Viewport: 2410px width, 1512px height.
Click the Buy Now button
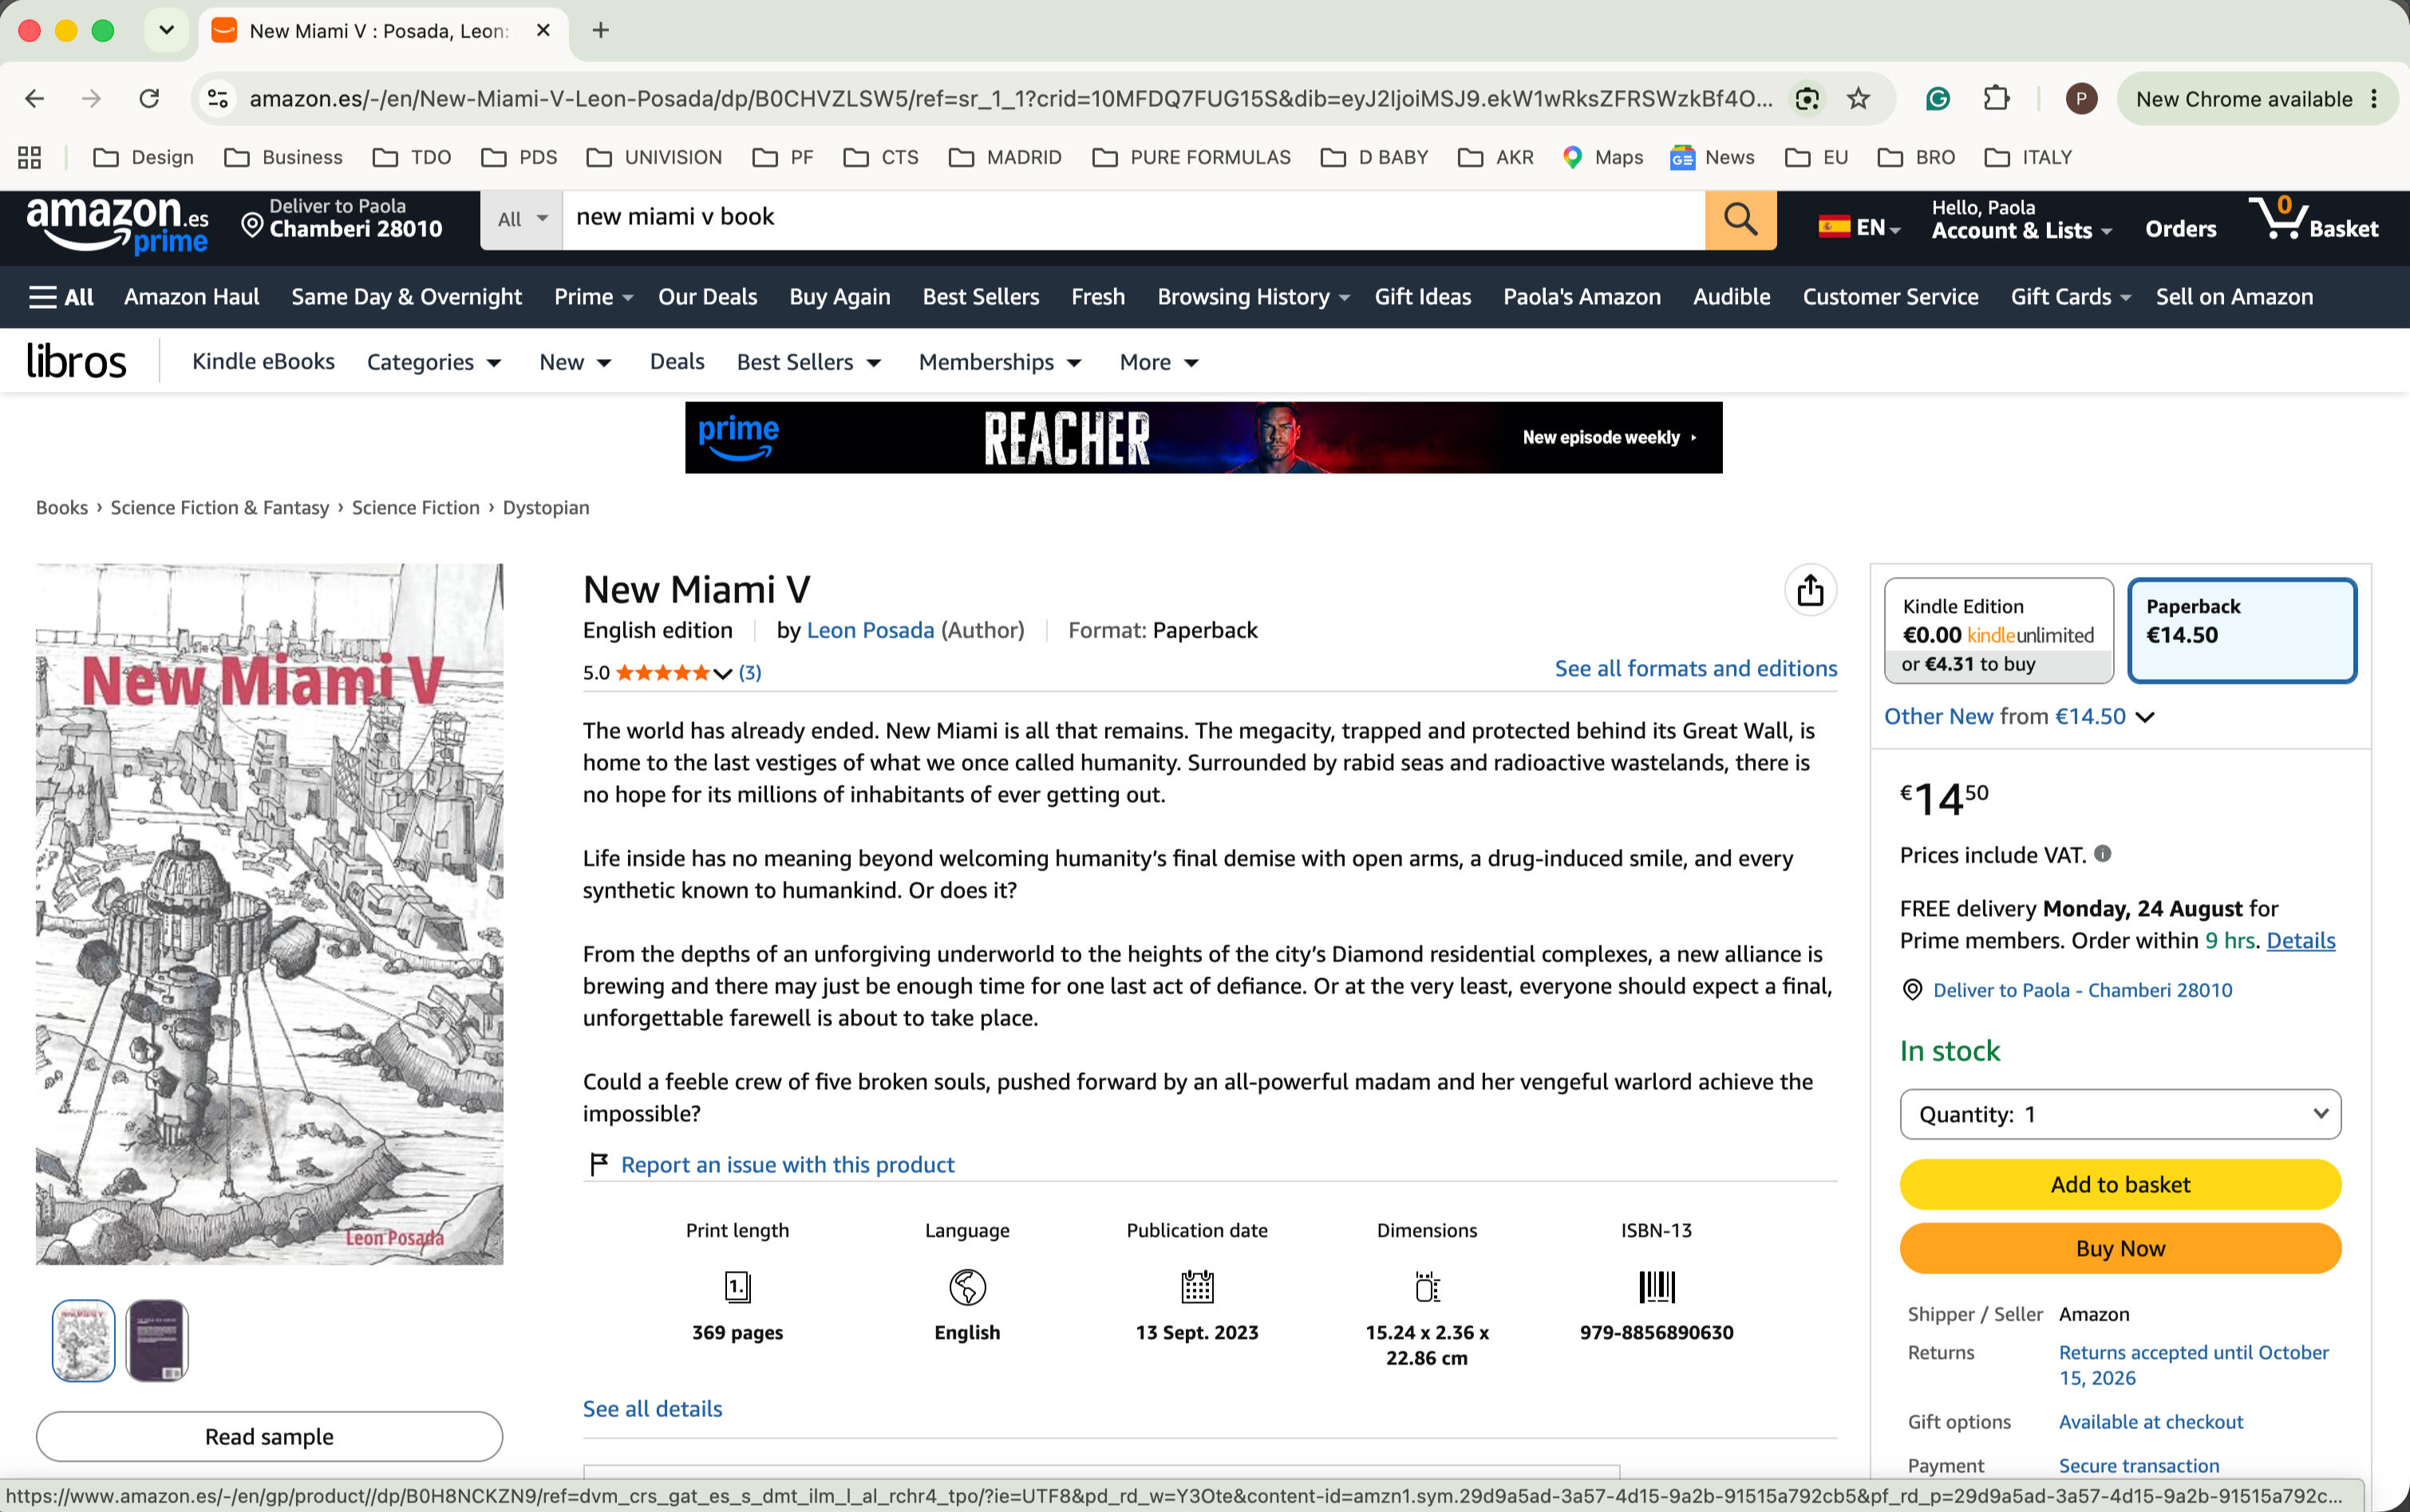(x=2120, y=1248)
